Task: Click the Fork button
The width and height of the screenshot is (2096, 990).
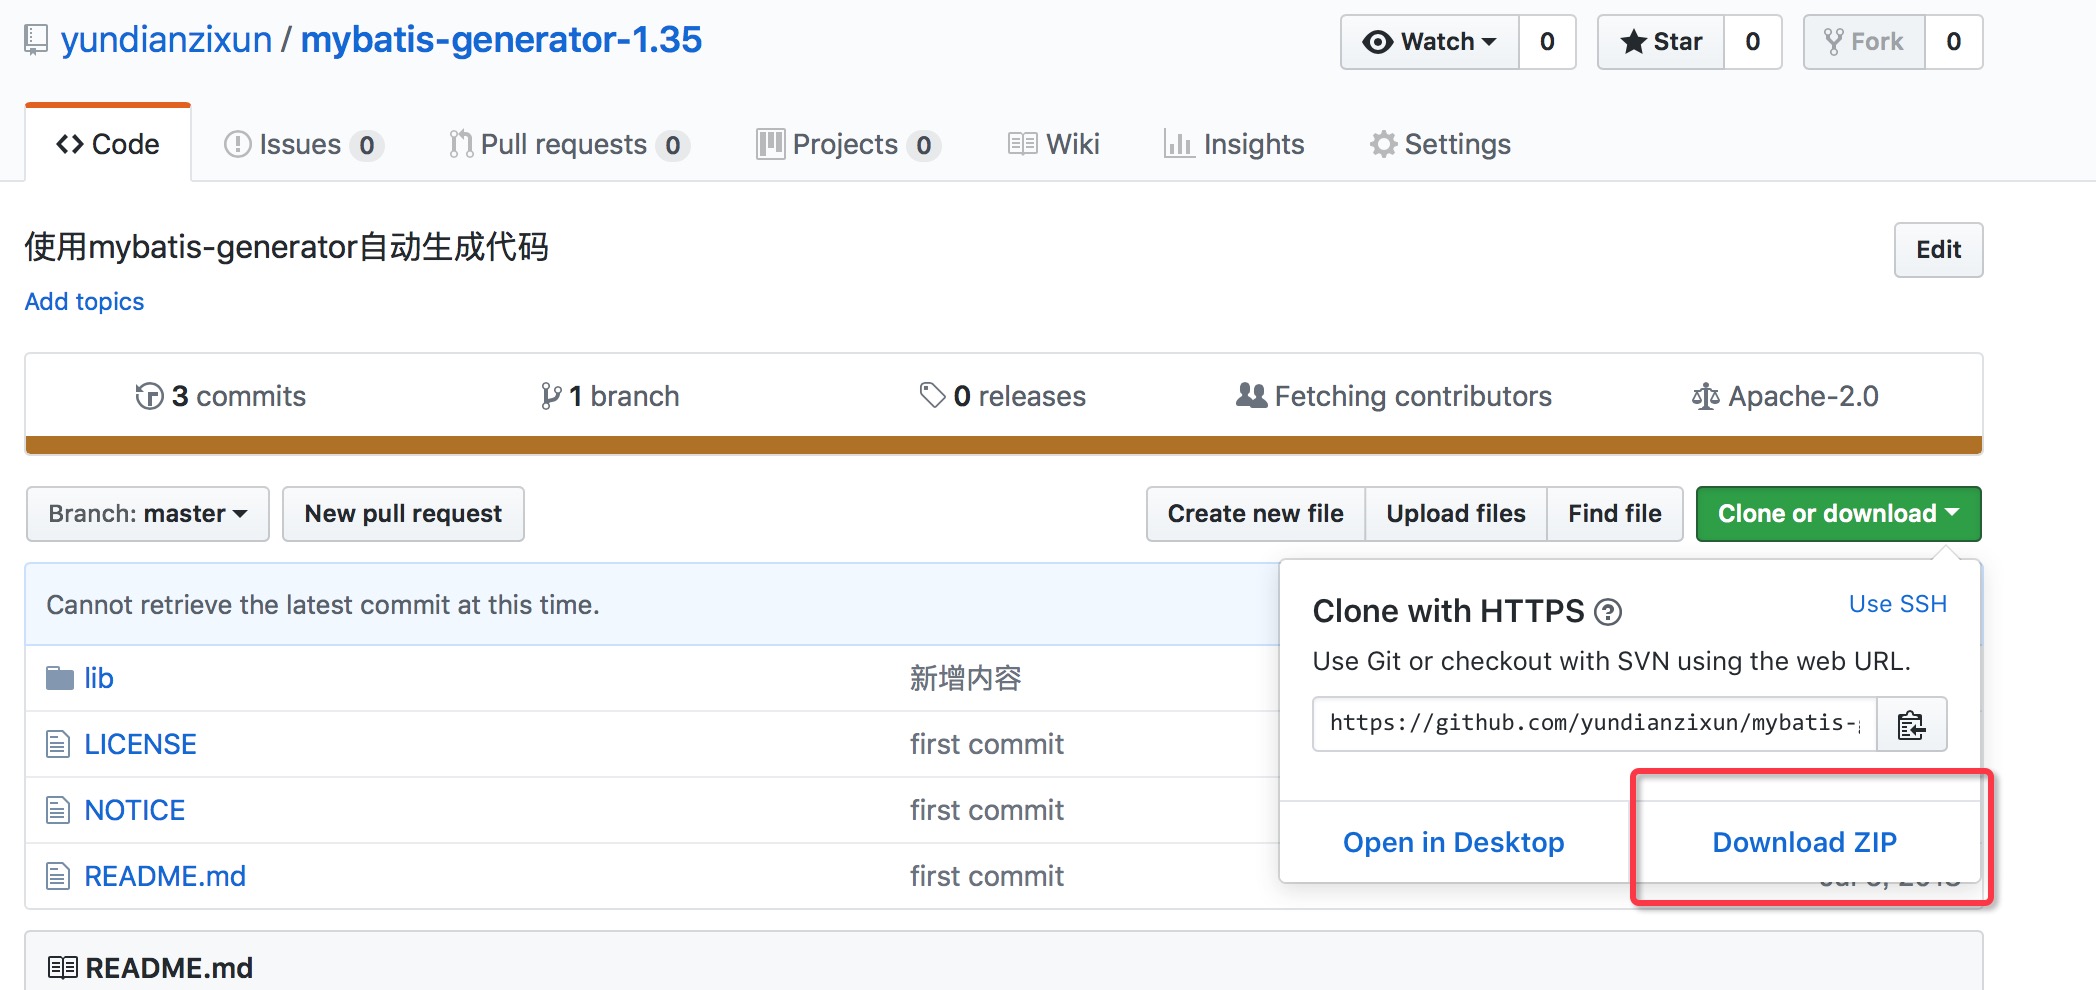Action: (1865, 42)
